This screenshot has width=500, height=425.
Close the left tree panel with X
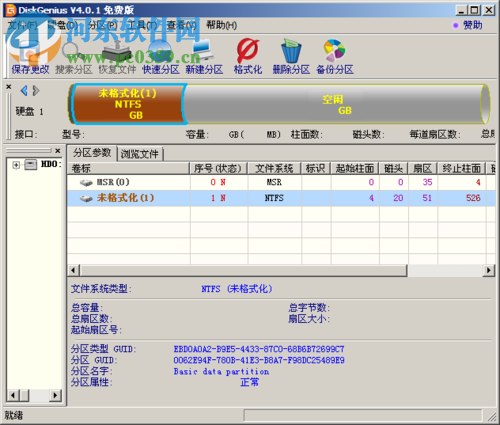click(58, 151)
